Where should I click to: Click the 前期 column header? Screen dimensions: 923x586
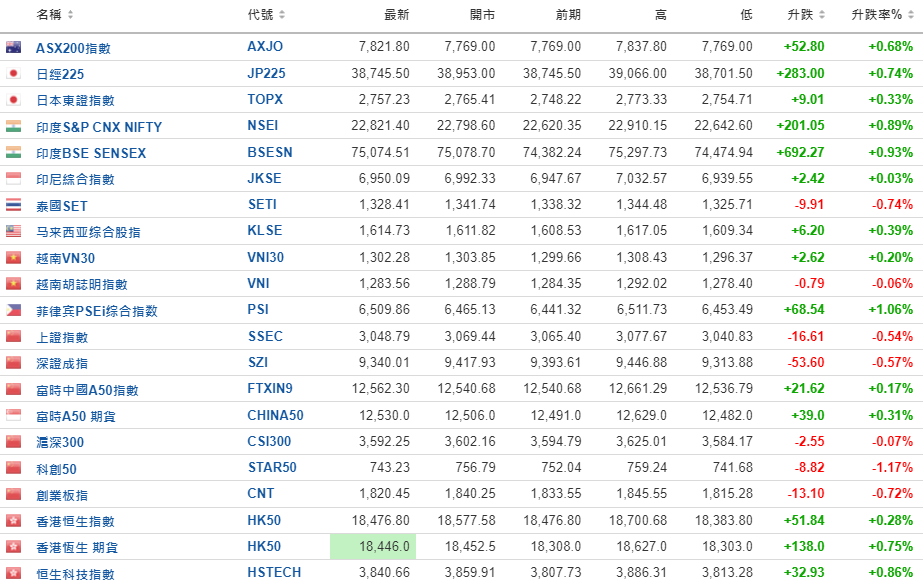(x=568, y=15)
